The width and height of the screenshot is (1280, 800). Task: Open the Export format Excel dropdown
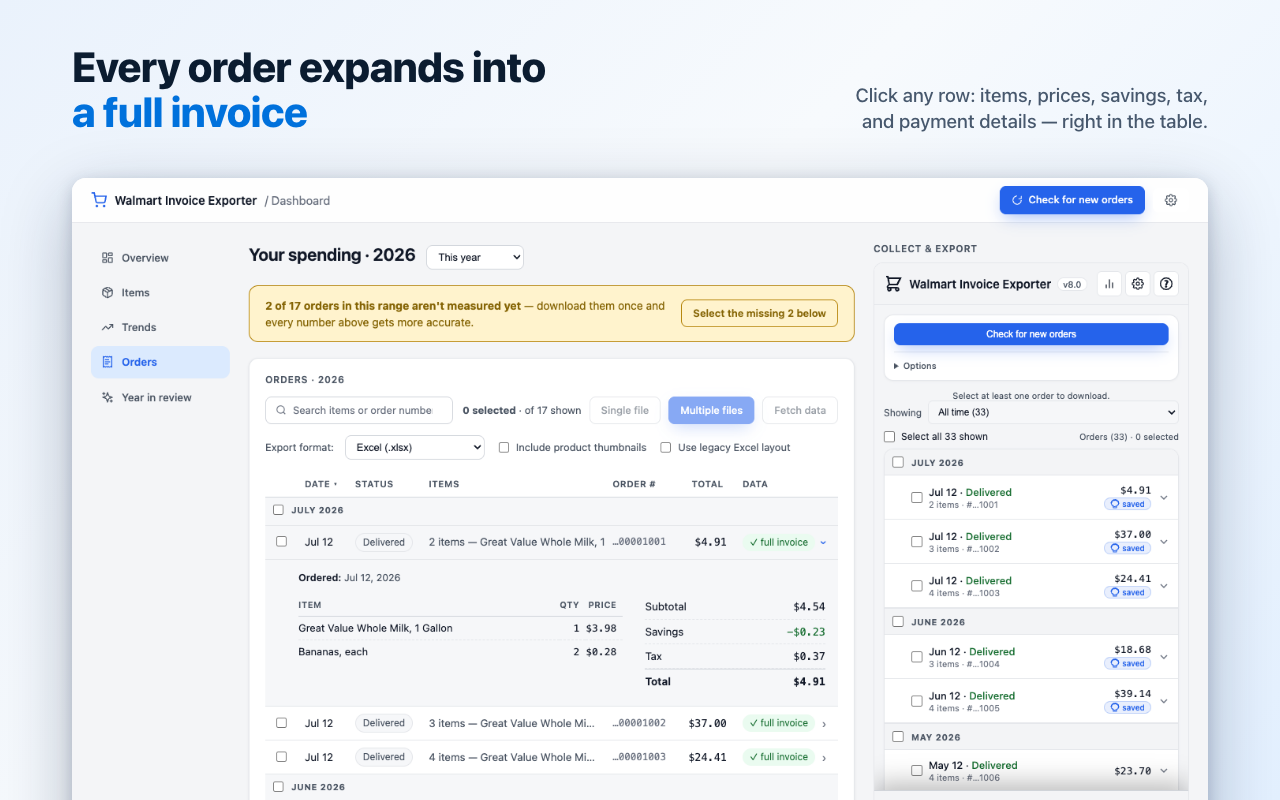415,447
